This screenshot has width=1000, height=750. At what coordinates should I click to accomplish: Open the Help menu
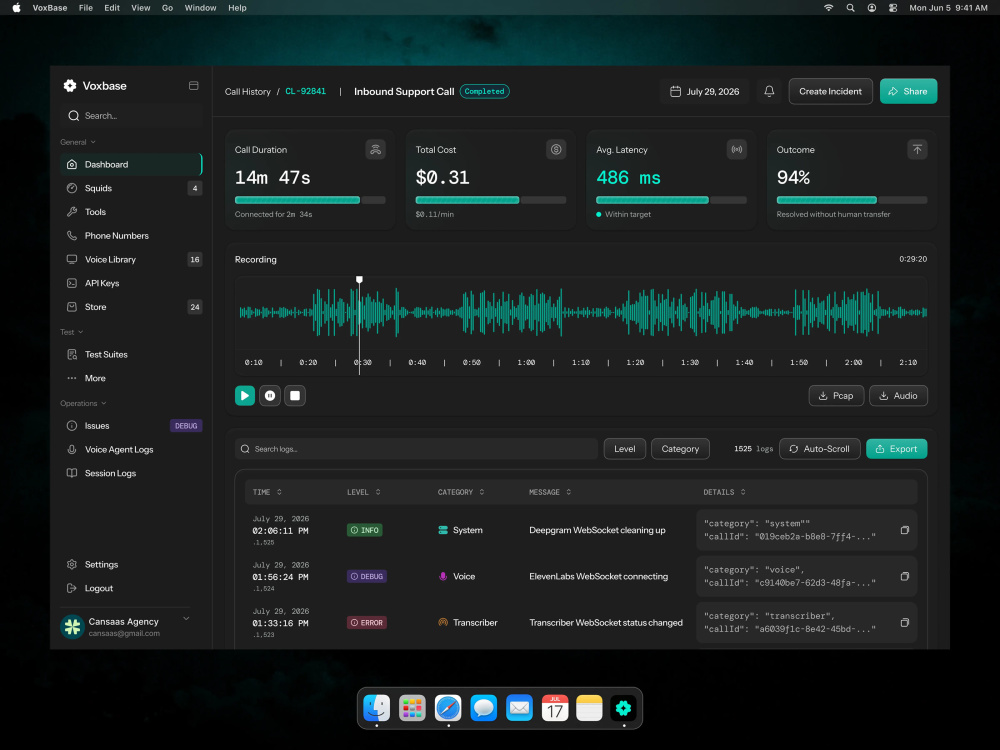[x=237, y=8]
